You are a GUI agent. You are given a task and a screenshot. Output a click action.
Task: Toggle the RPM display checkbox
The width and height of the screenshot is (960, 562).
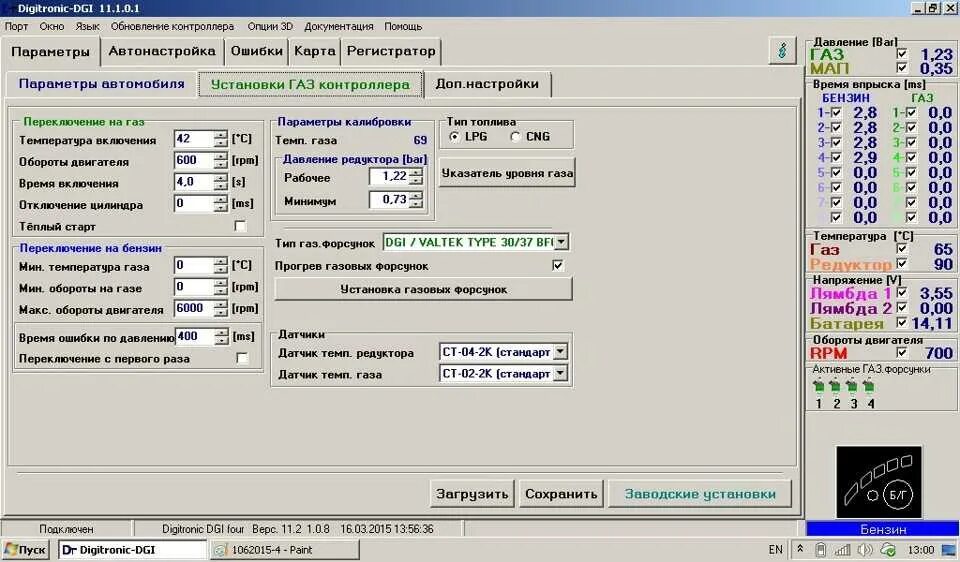[x=901, y=352]
